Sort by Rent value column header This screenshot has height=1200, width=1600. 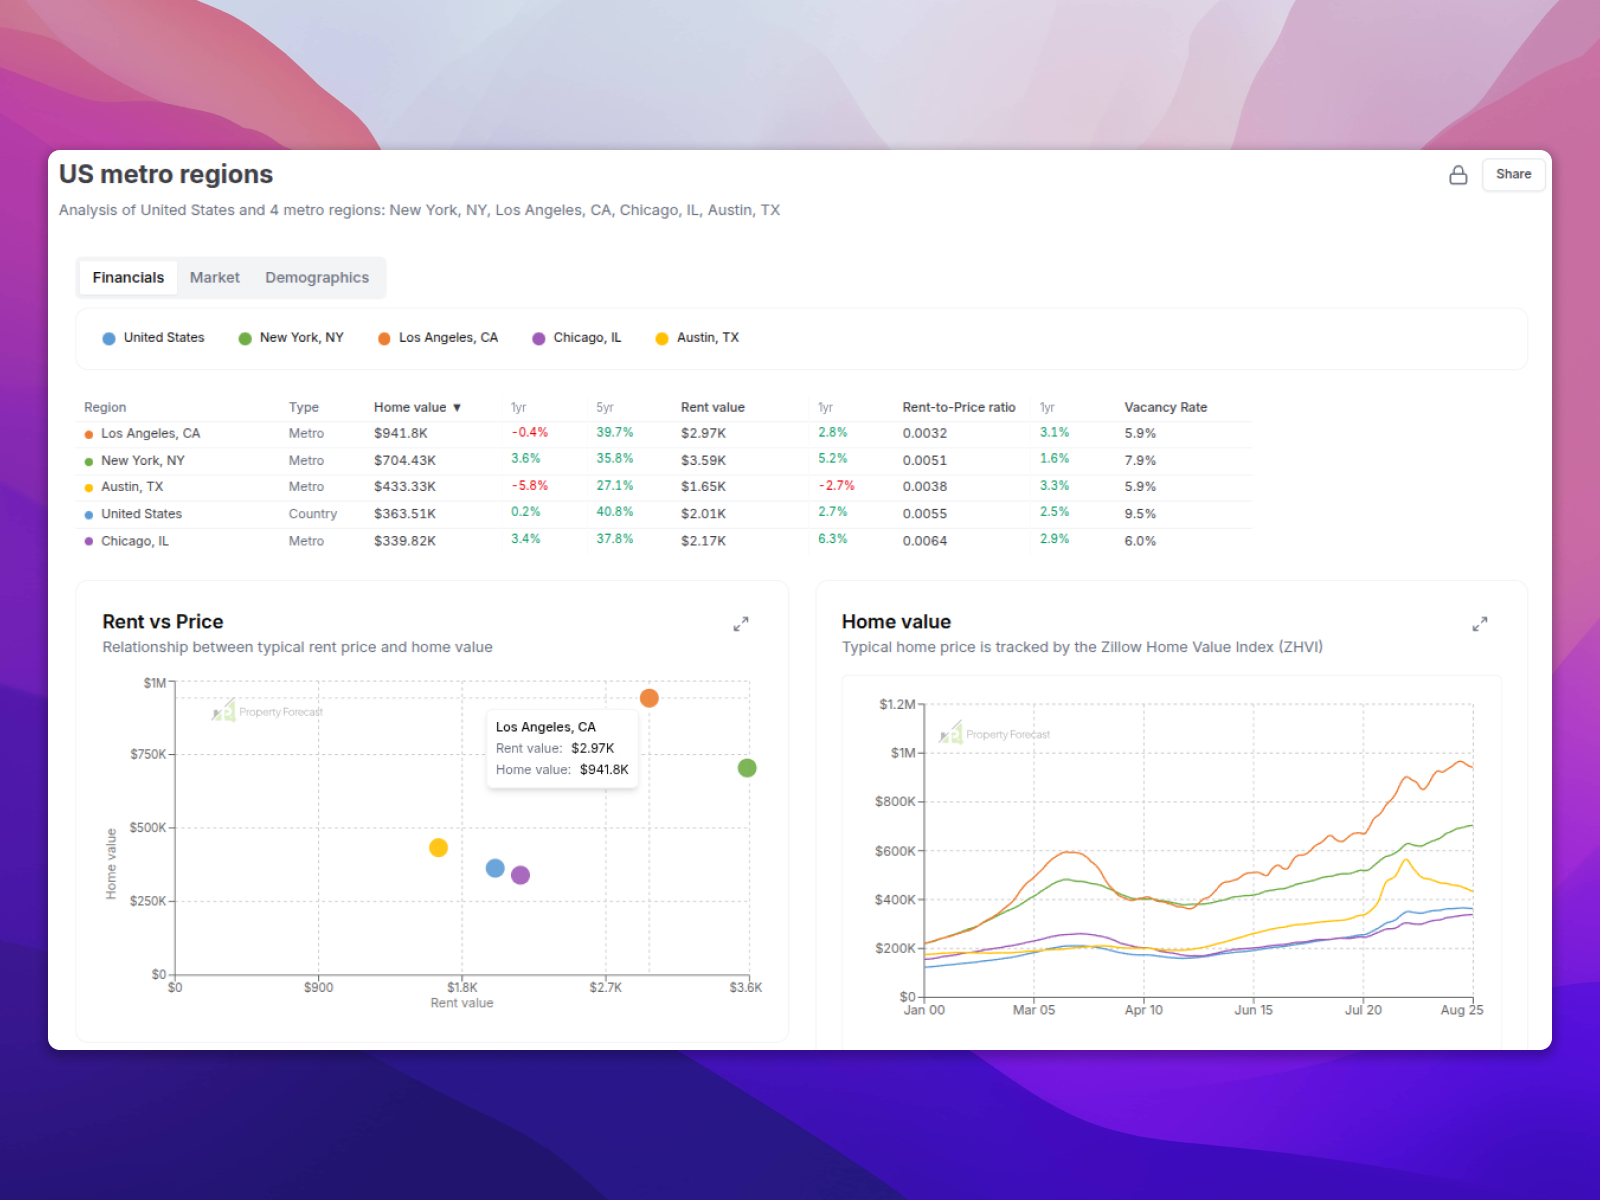[x=712, y=407]
